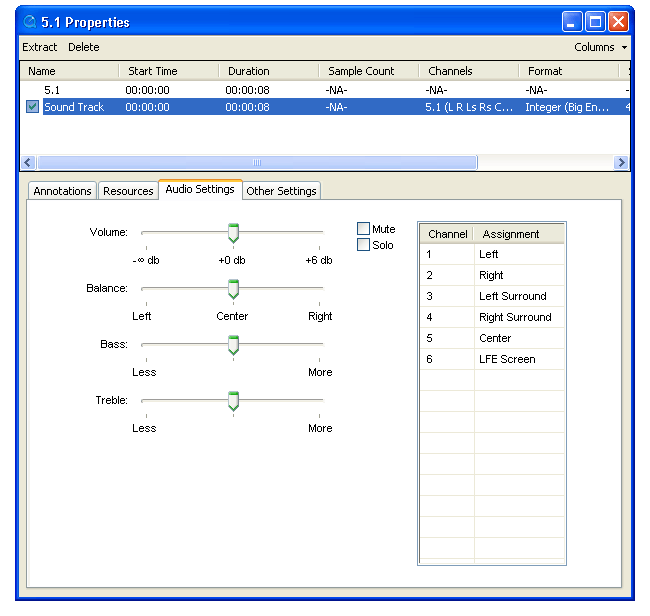Sort by the Duration column header

point(248,71)
